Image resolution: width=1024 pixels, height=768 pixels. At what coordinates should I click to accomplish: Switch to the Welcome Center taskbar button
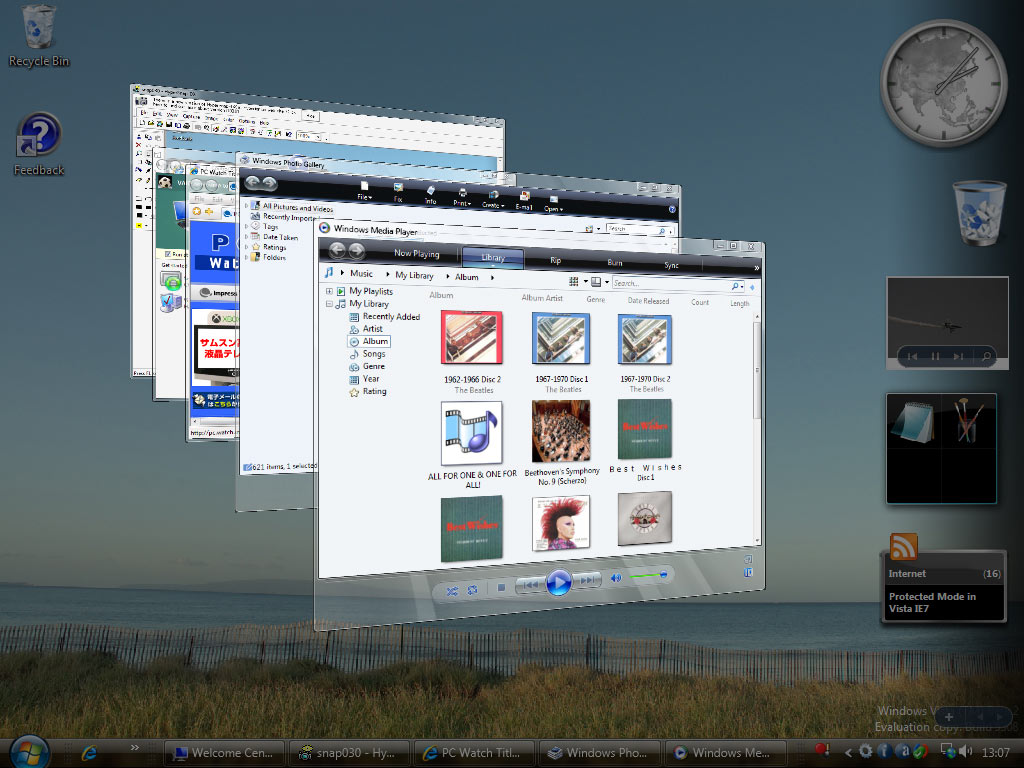(x=224, y=753)
